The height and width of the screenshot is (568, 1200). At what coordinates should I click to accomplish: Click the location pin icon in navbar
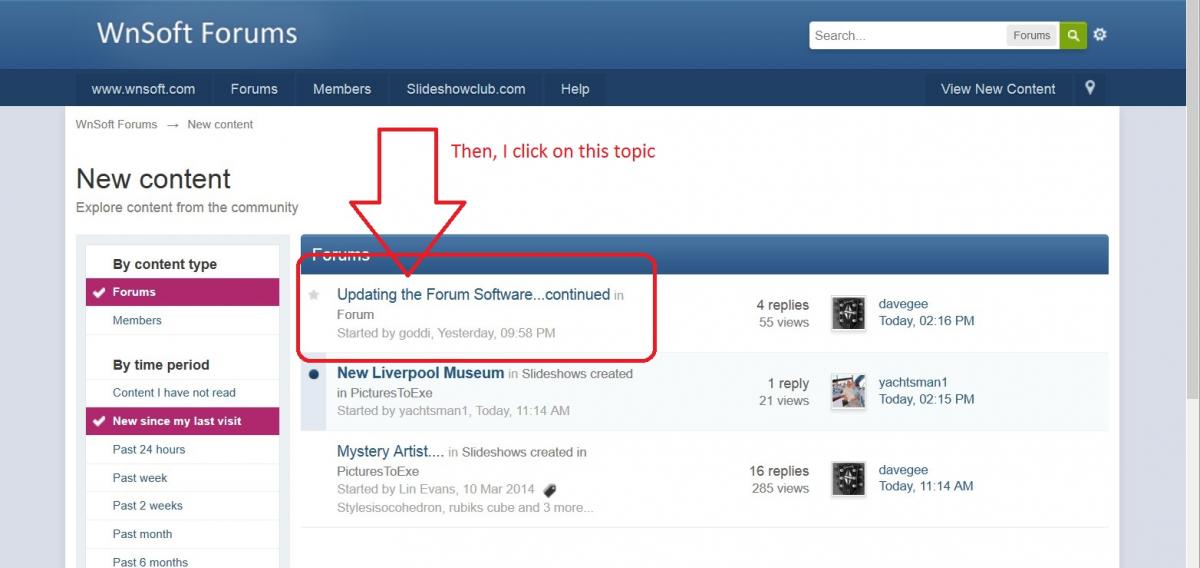coord(1090,88)
